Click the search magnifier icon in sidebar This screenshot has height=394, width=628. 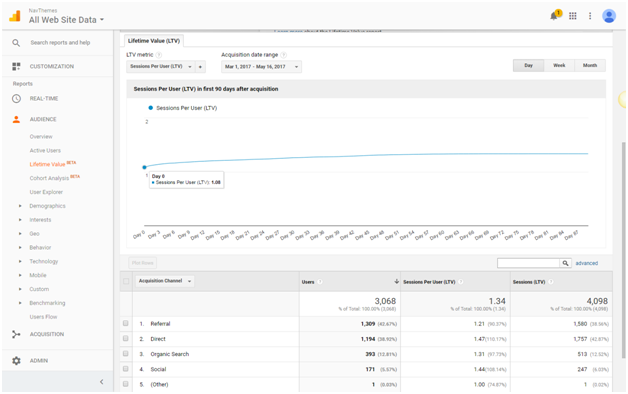(x=16, y=42)
